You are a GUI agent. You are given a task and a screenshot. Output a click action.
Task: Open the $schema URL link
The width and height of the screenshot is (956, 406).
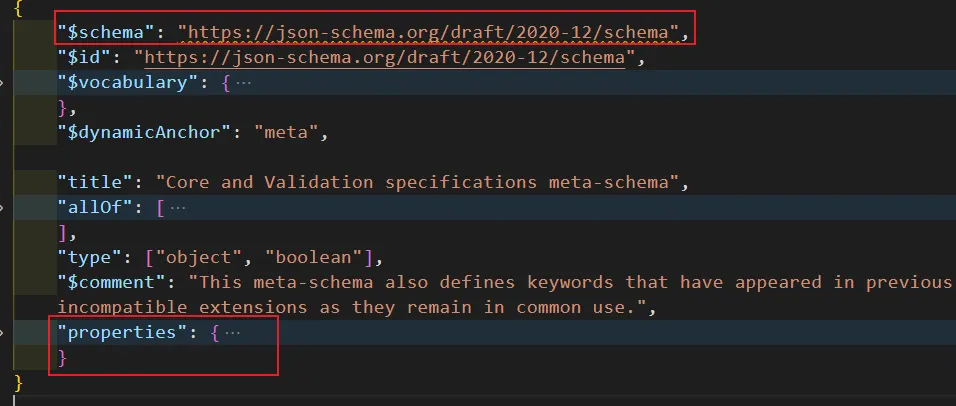[x=427, y=32]
